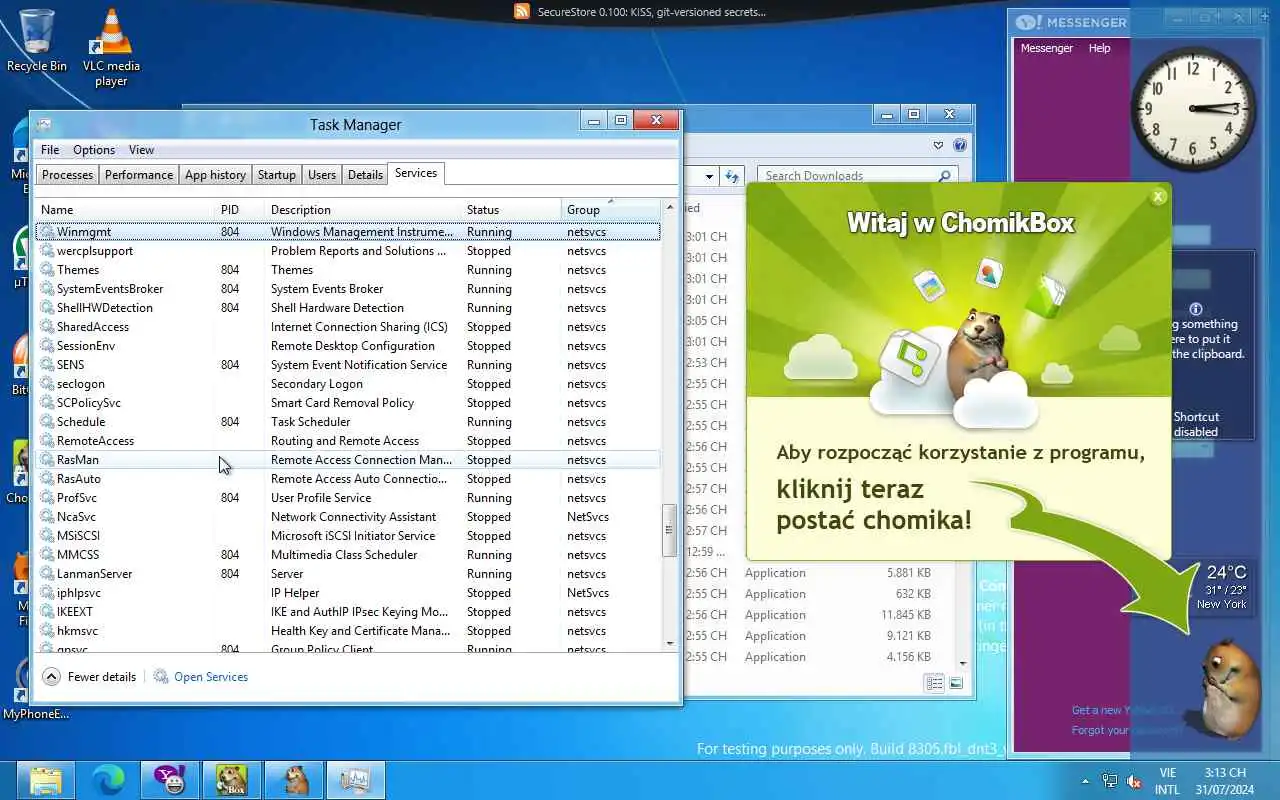Switch to the Startup tab

tap(277, 175)
